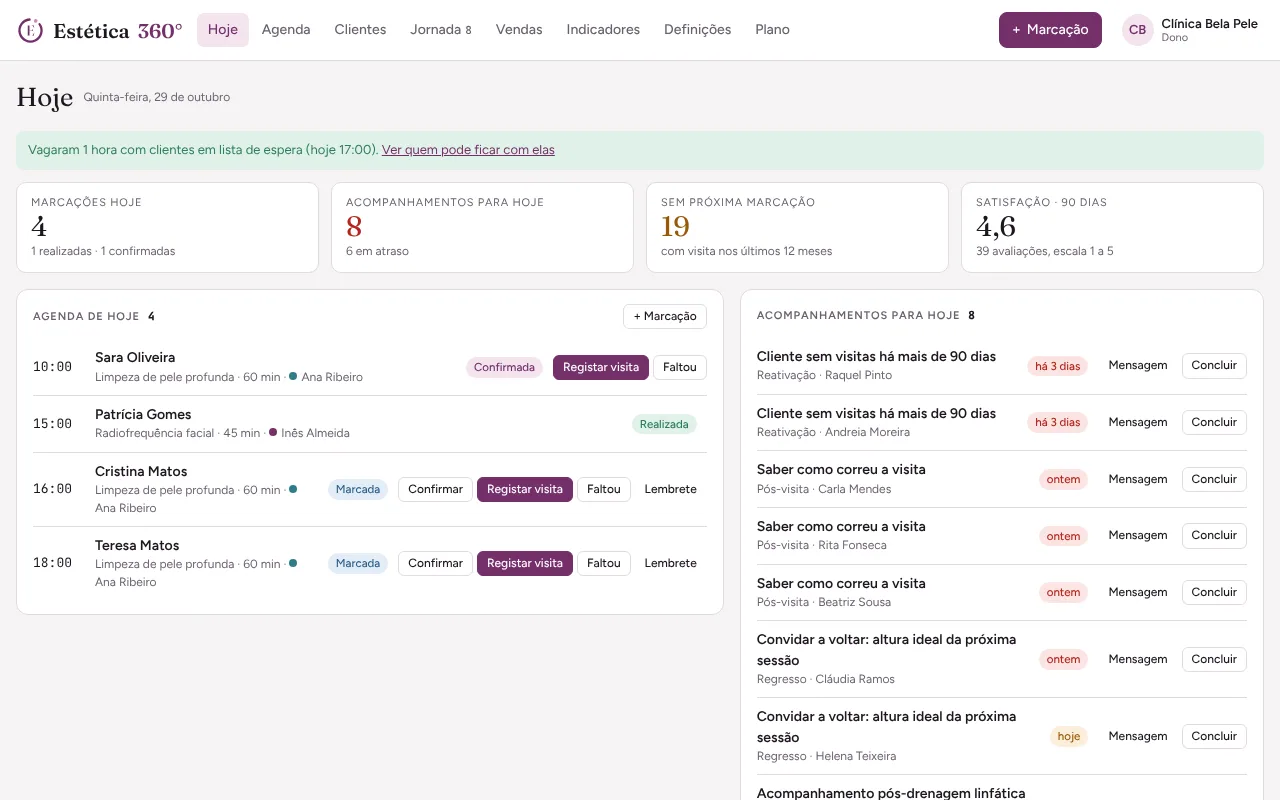The image size is (1280, 800).
Task: Open the Marcações hoje stat card
Action: click(x=168, y=227)
